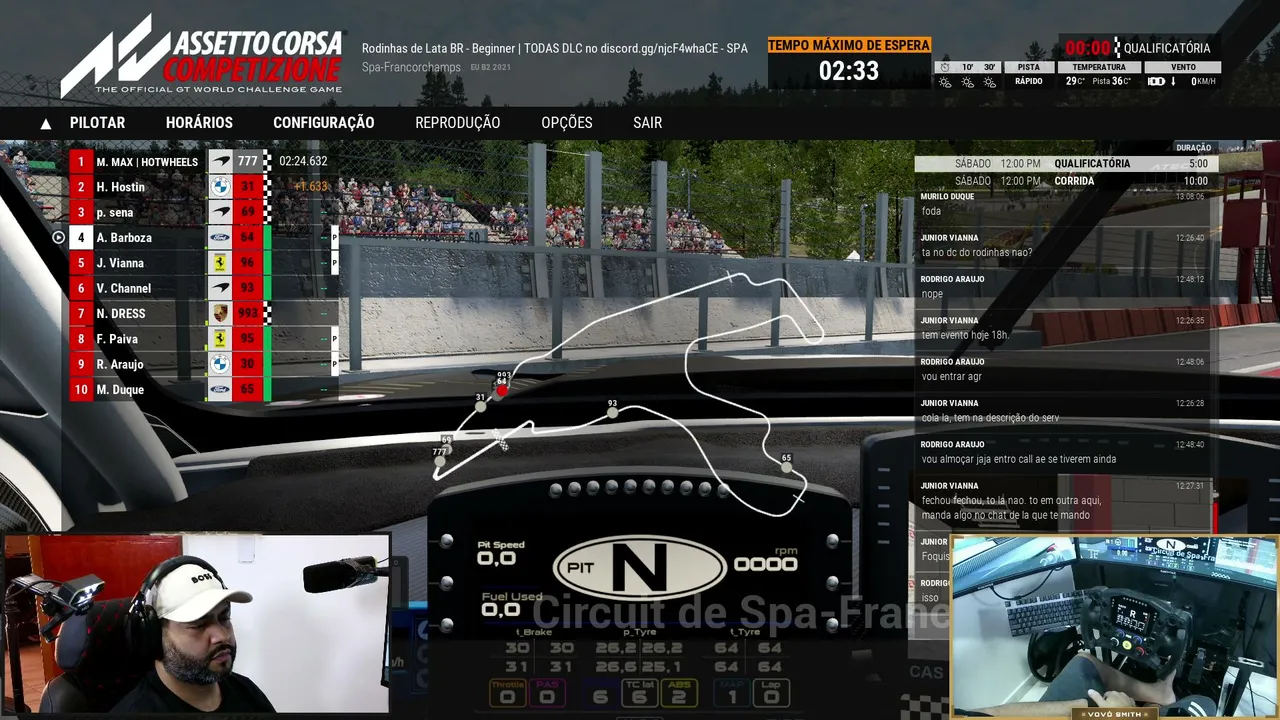The width and height of the screenshot is (1280, 720).
Task: Click the McLaren logo in V. Channel's row
Action: tap(220, 288)
